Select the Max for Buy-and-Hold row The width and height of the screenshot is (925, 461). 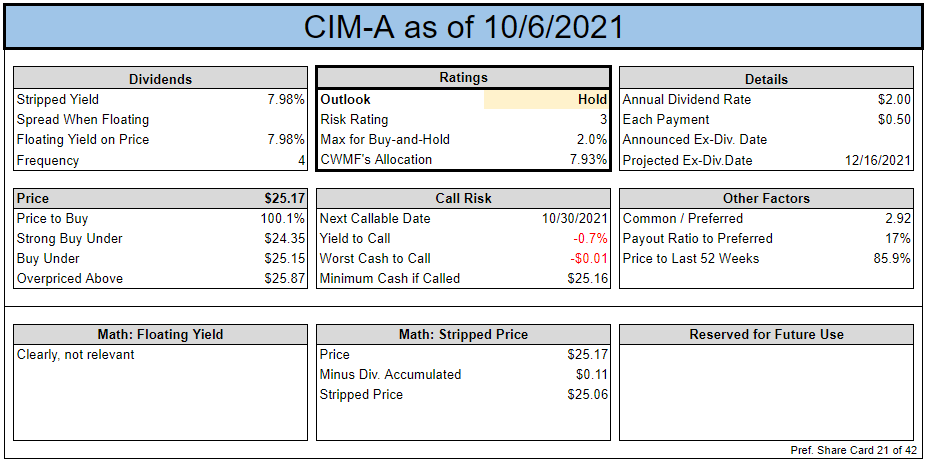tap(463, 139)
